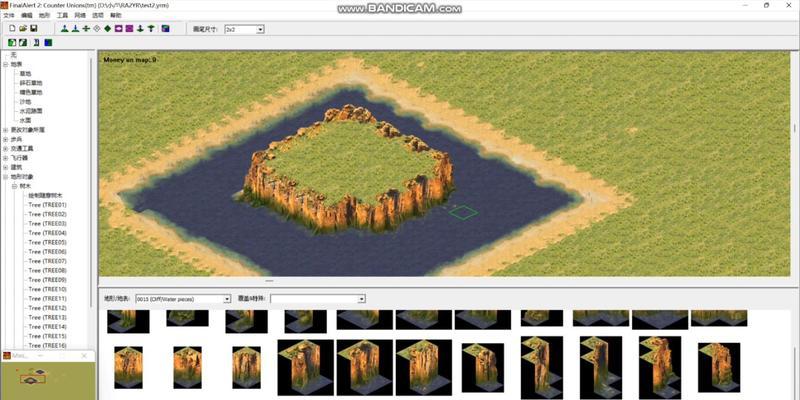Collapse the 地表 ground node in the tree
Viewport: 800px width, 400px height.
(x=6, y=64)
